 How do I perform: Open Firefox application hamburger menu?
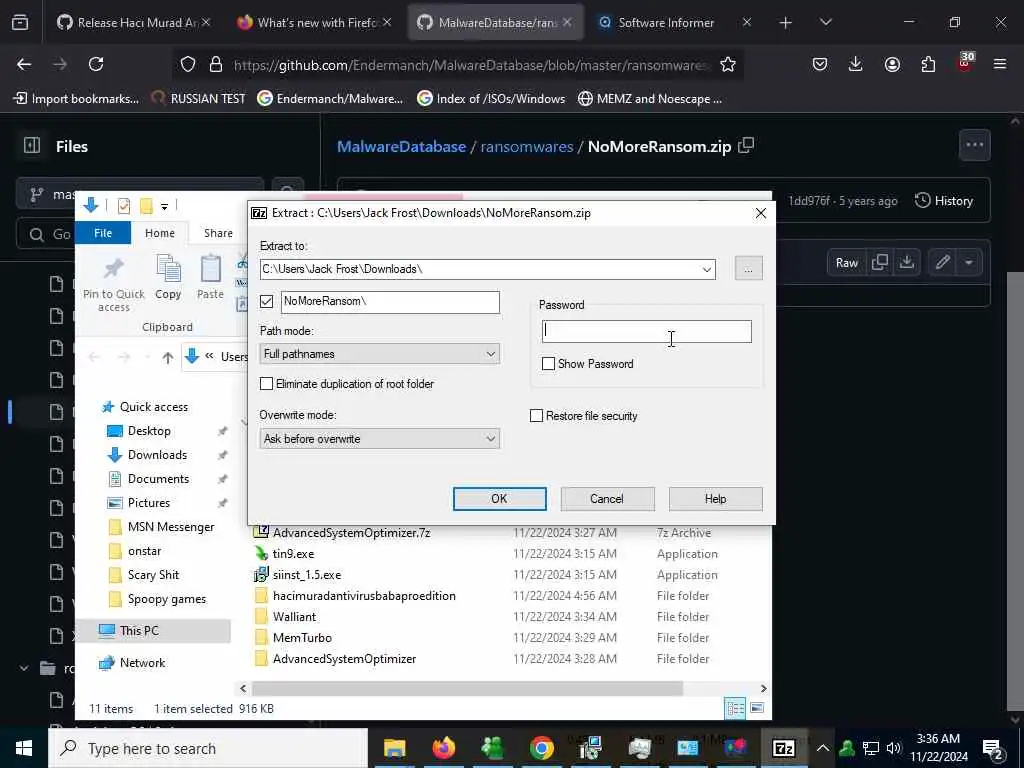point(1000,64)
